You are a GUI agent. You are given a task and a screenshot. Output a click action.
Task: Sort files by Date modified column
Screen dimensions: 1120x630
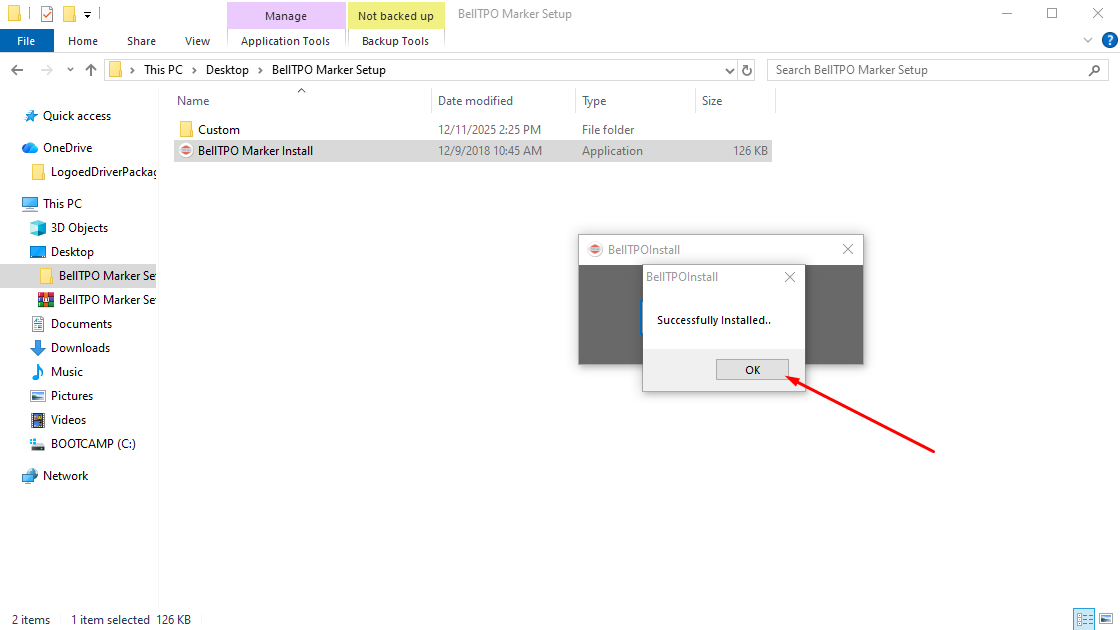pos(475,101)
